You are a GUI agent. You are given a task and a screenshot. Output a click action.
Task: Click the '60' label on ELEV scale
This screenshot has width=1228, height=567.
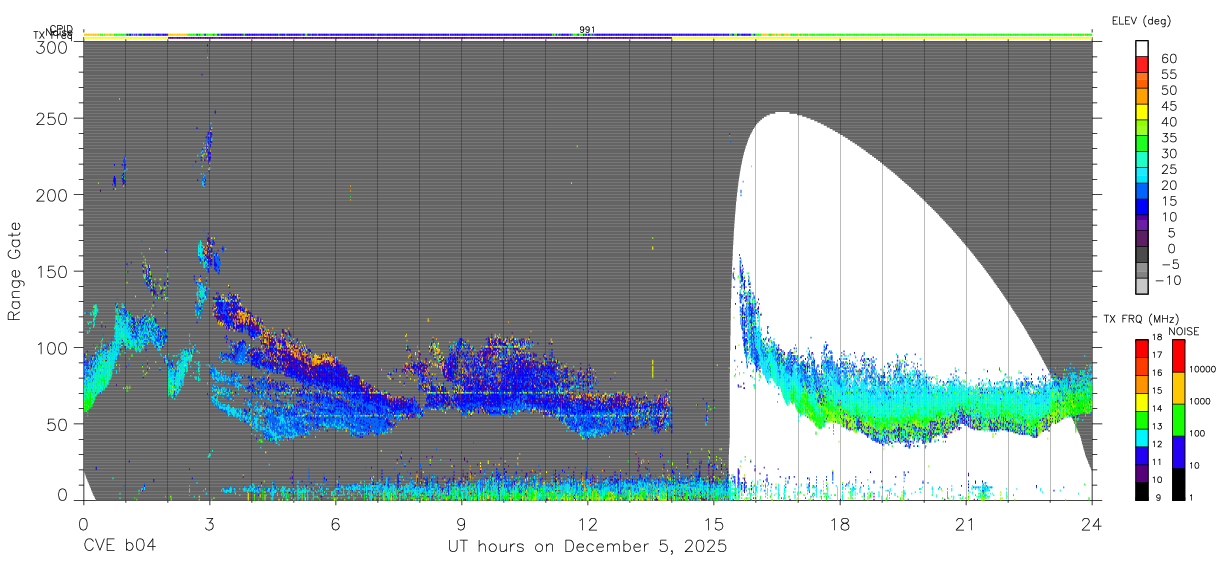[1167, 58]
